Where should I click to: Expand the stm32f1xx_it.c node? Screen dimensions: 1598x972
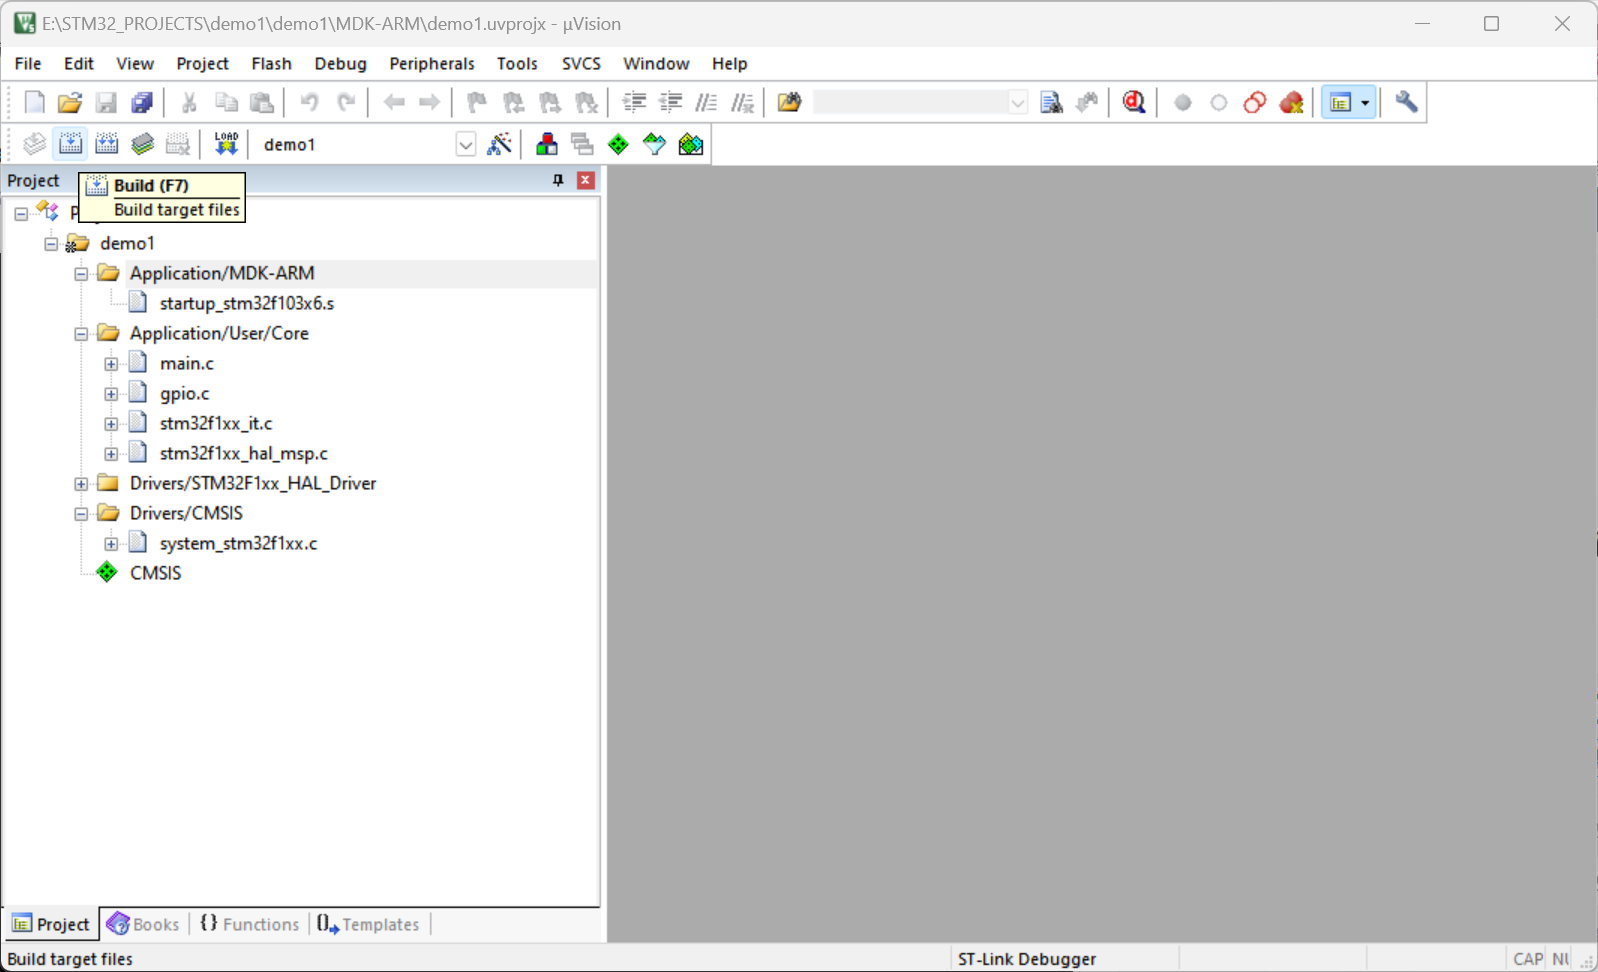(x=111, y=424)
